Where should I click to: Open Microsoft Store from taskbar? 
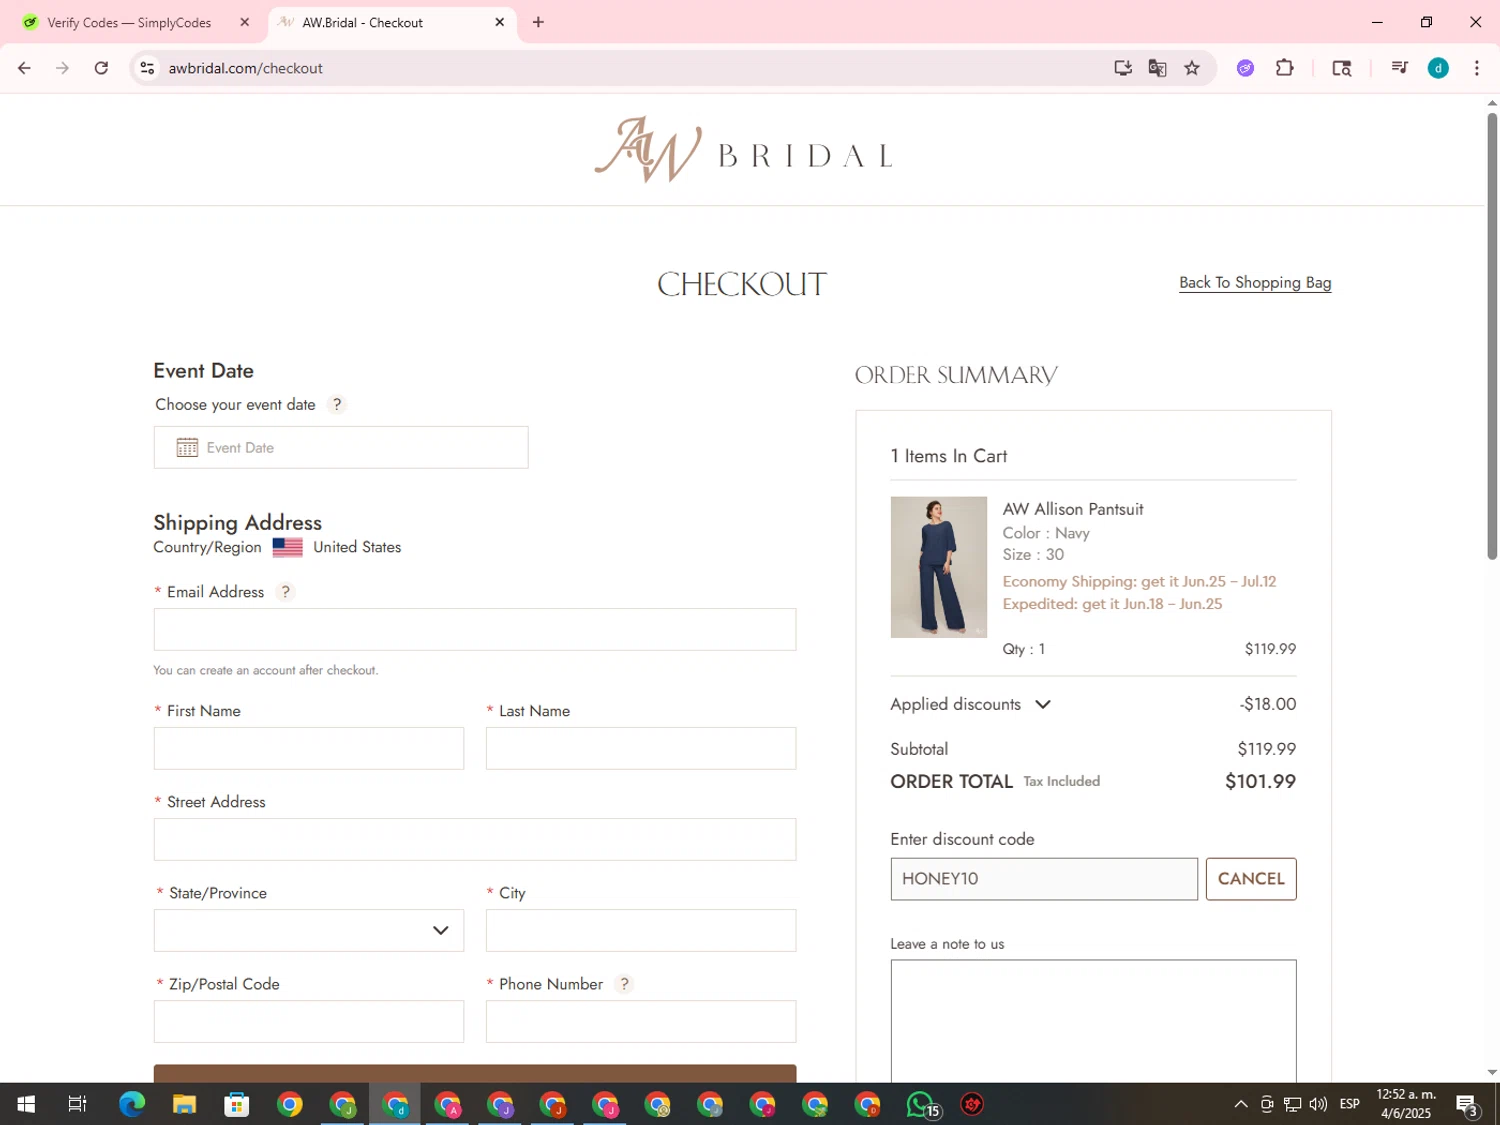pyautogui.click(x=237, y=1104)
